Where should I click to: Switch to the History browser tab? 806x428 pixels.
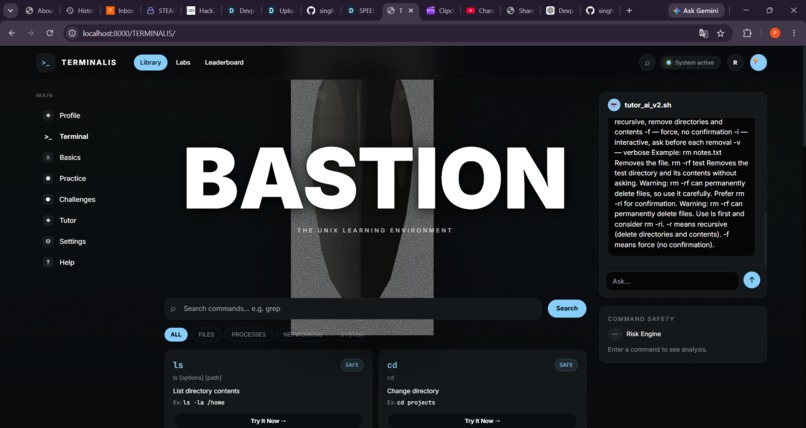(80, 10)
